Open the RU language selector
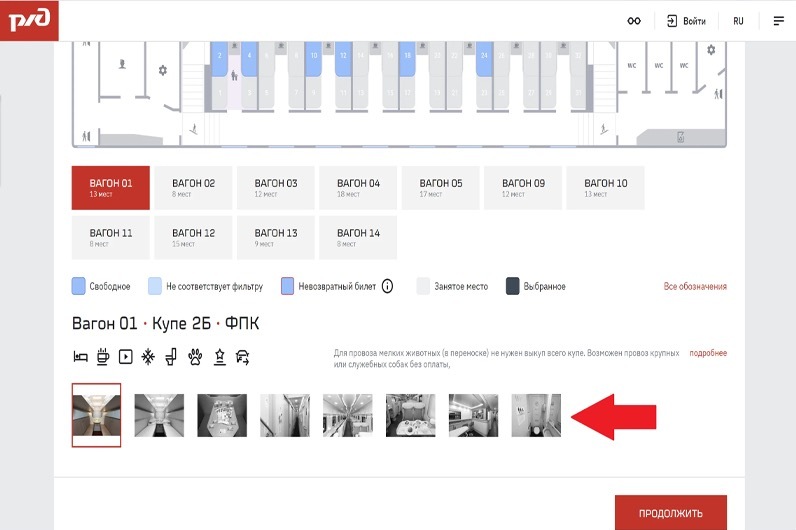The image size is (796, 530). click(x=738, y=21)
